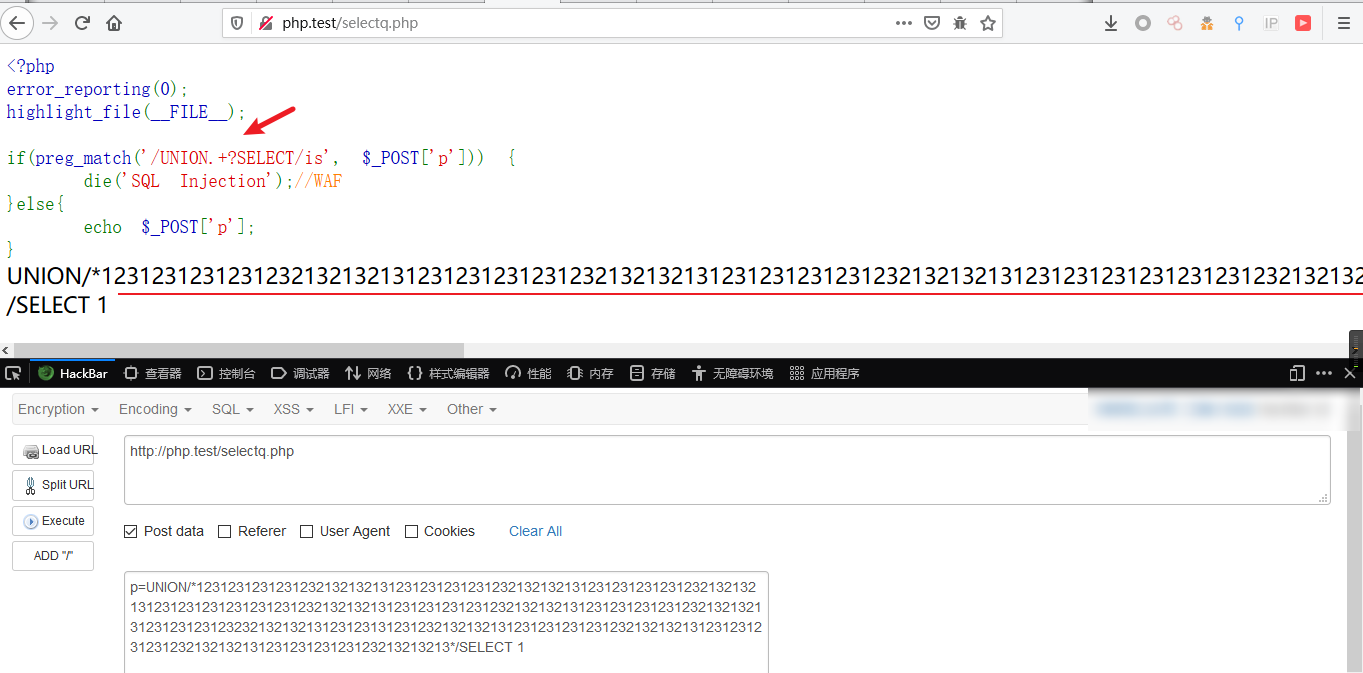Open tracking protection shield icon
1363x673 pixels.
(237, 23)
